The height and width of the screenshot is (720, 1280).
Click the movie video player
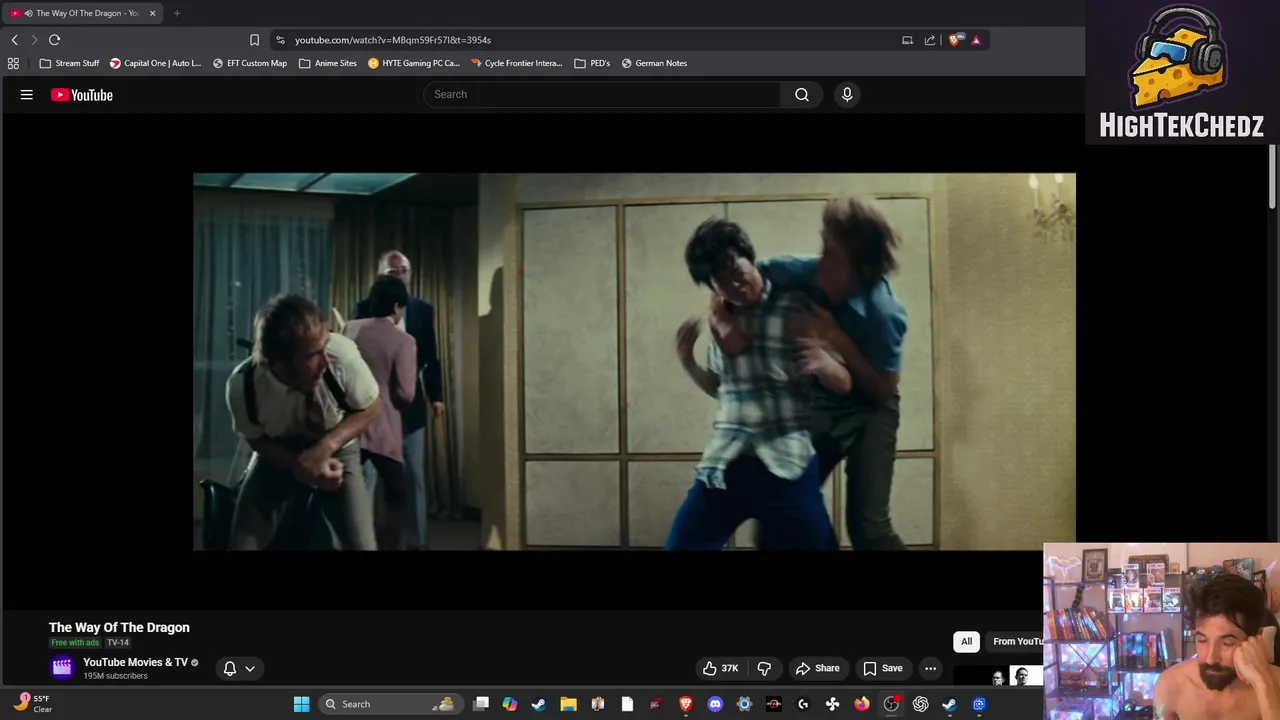634,361
